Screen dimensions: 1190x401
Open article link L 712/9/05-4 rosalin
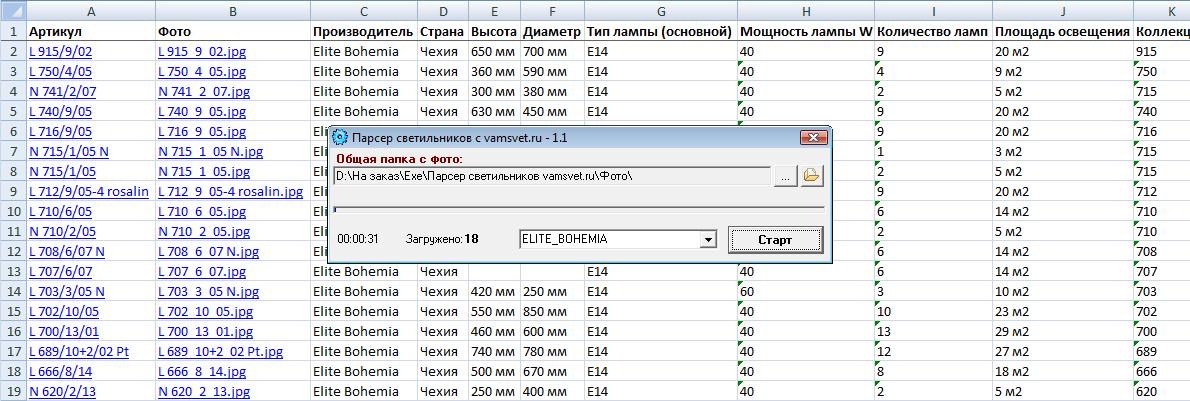pos(89,191)
